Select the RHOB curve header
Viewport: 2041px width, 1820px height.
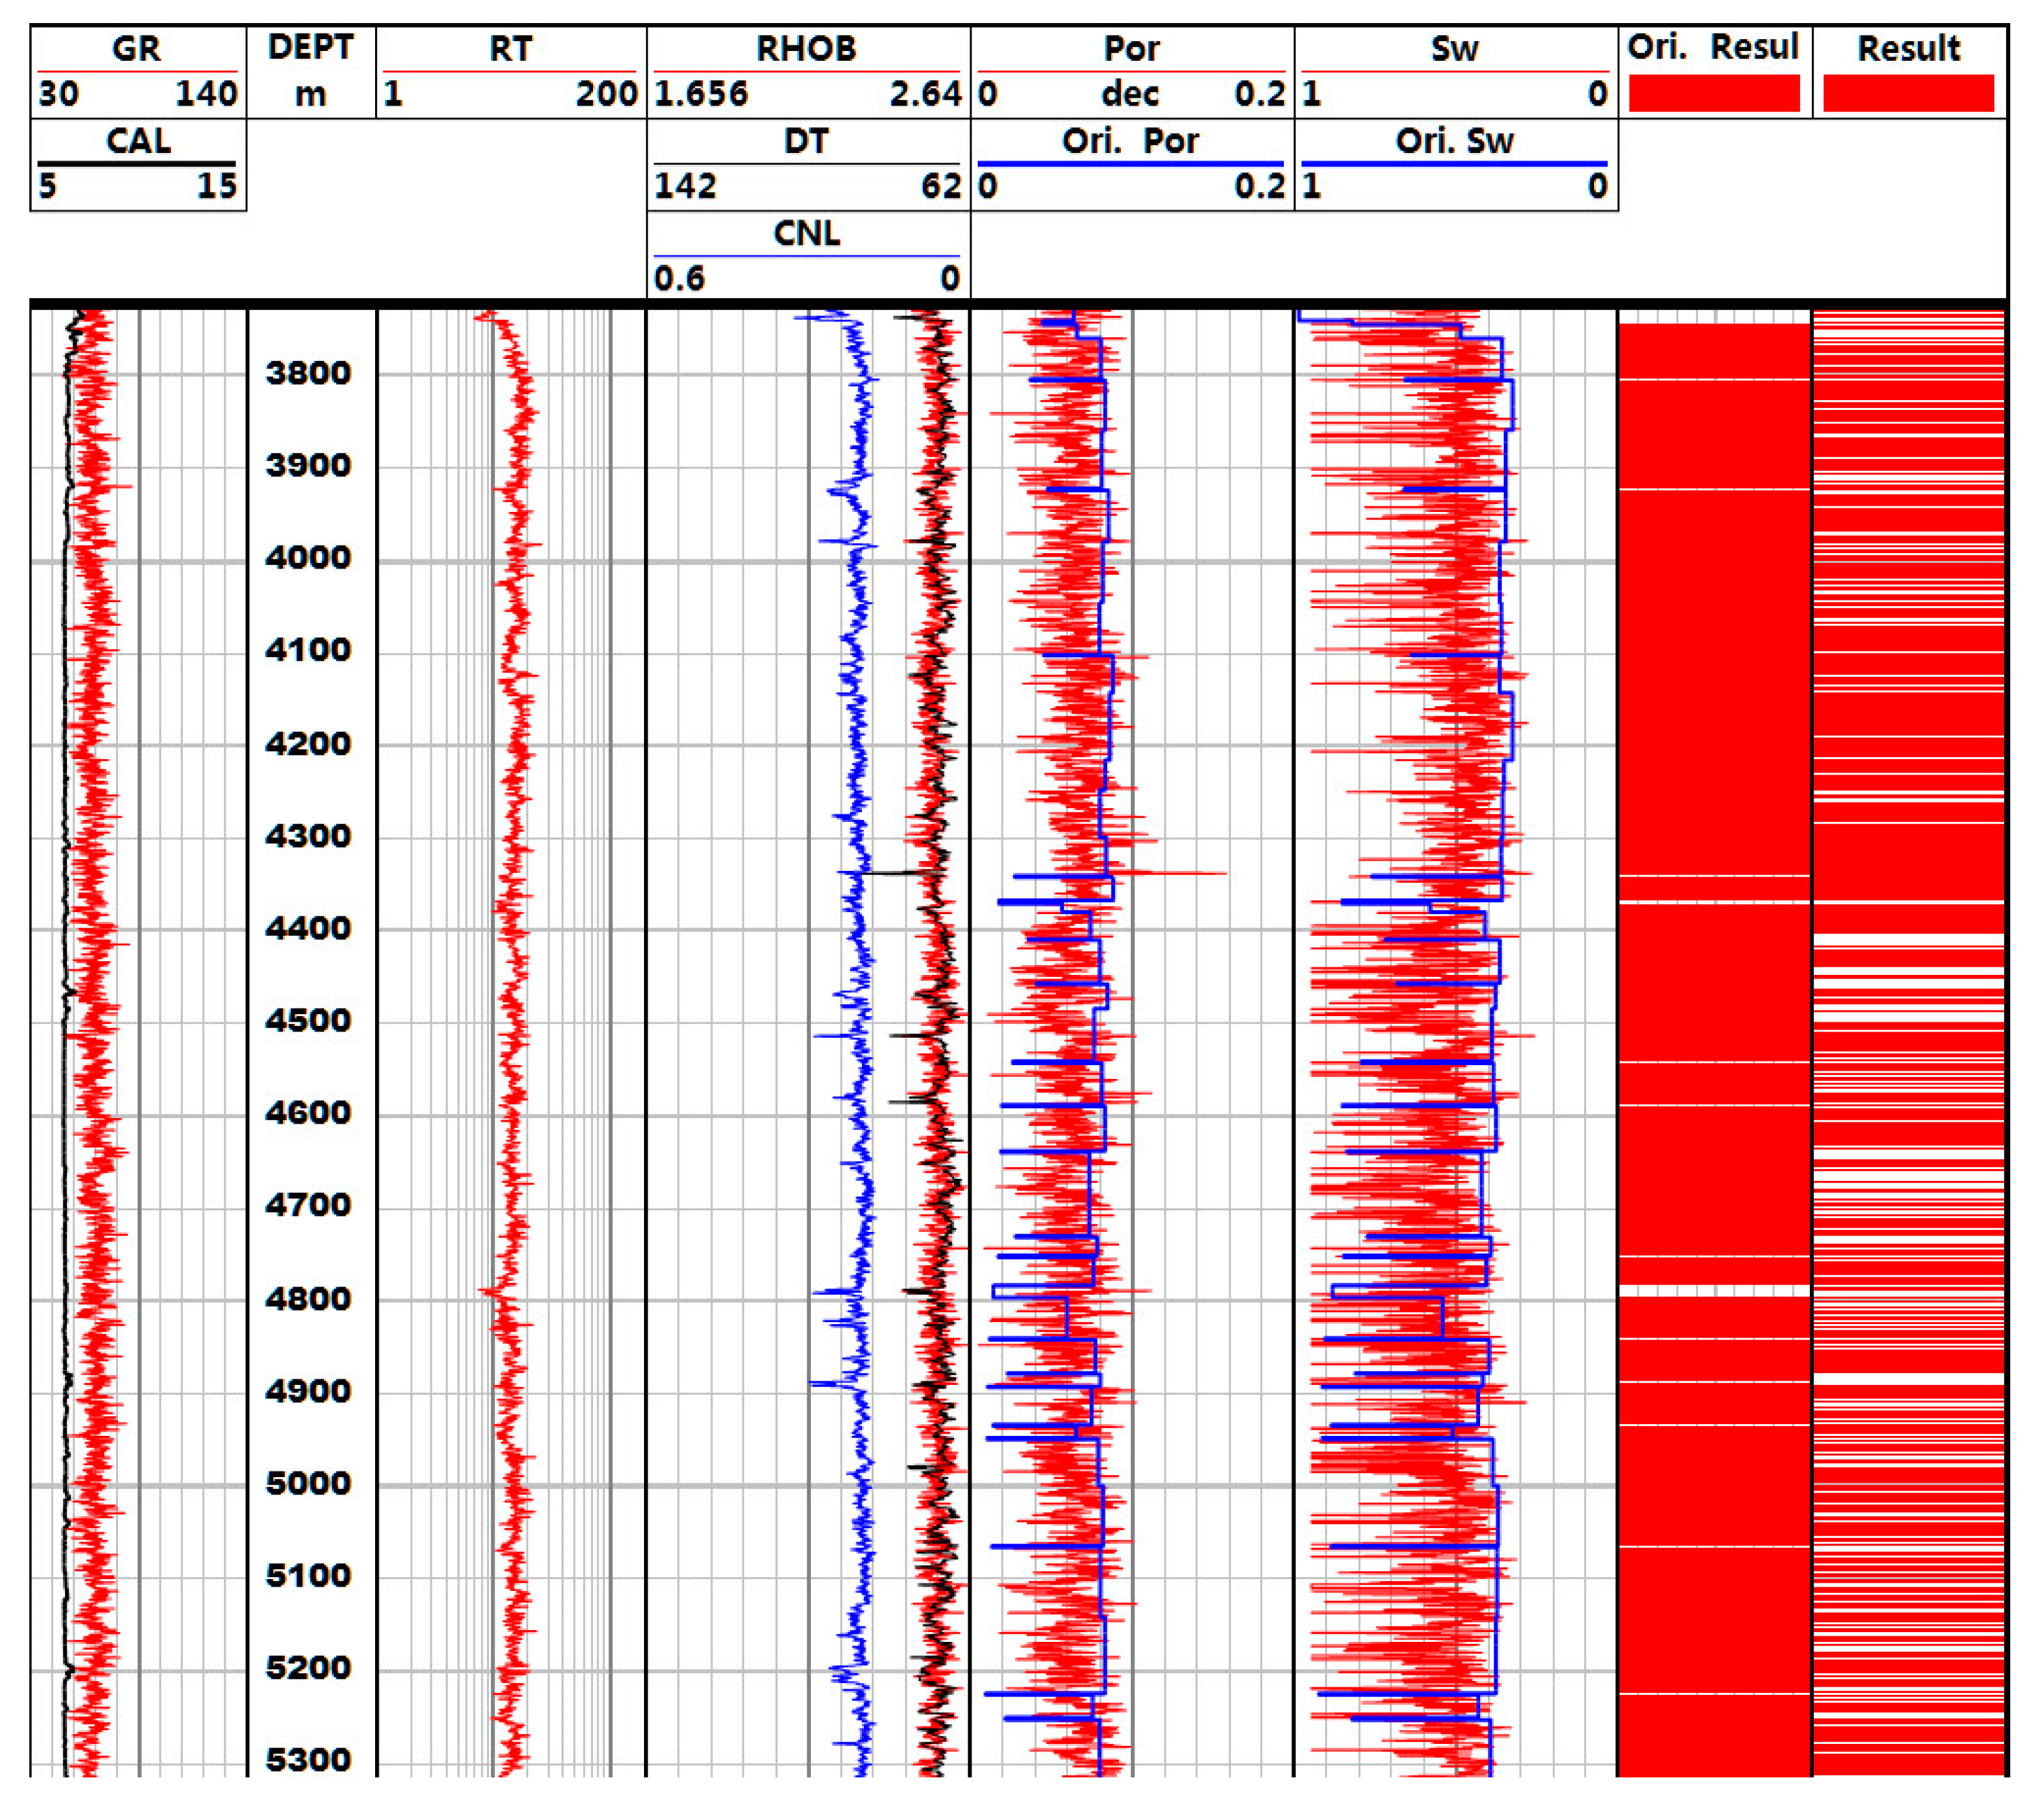click(x=806, y=48)
